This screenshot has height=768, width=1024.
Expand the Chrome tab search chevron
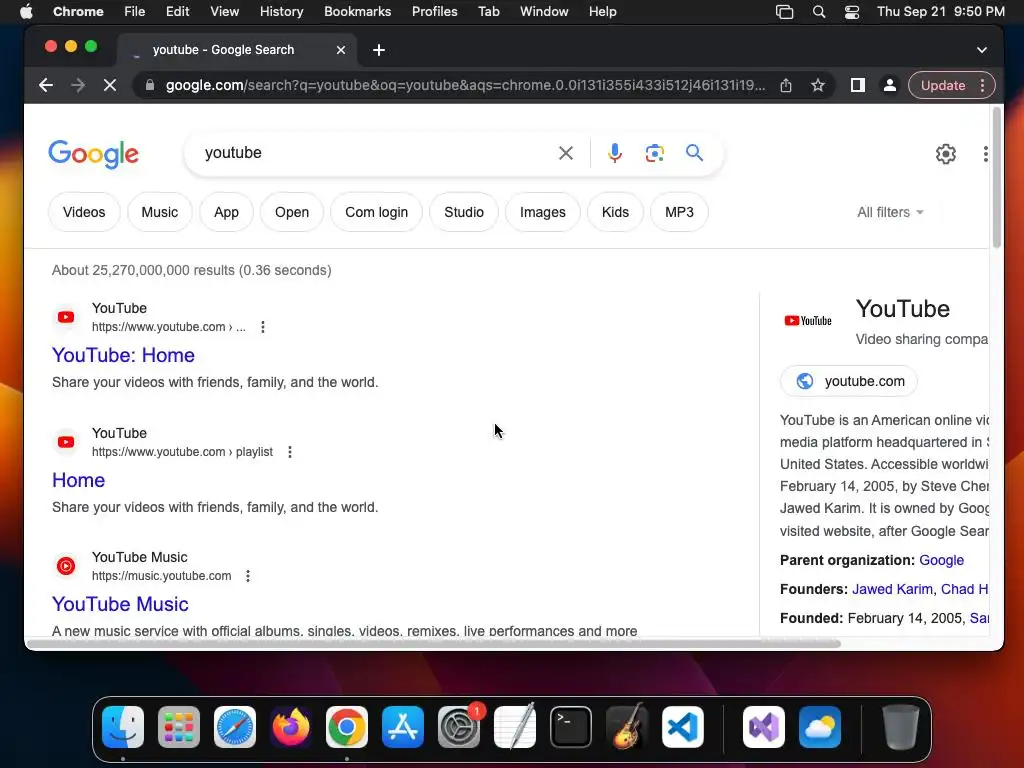982,50
